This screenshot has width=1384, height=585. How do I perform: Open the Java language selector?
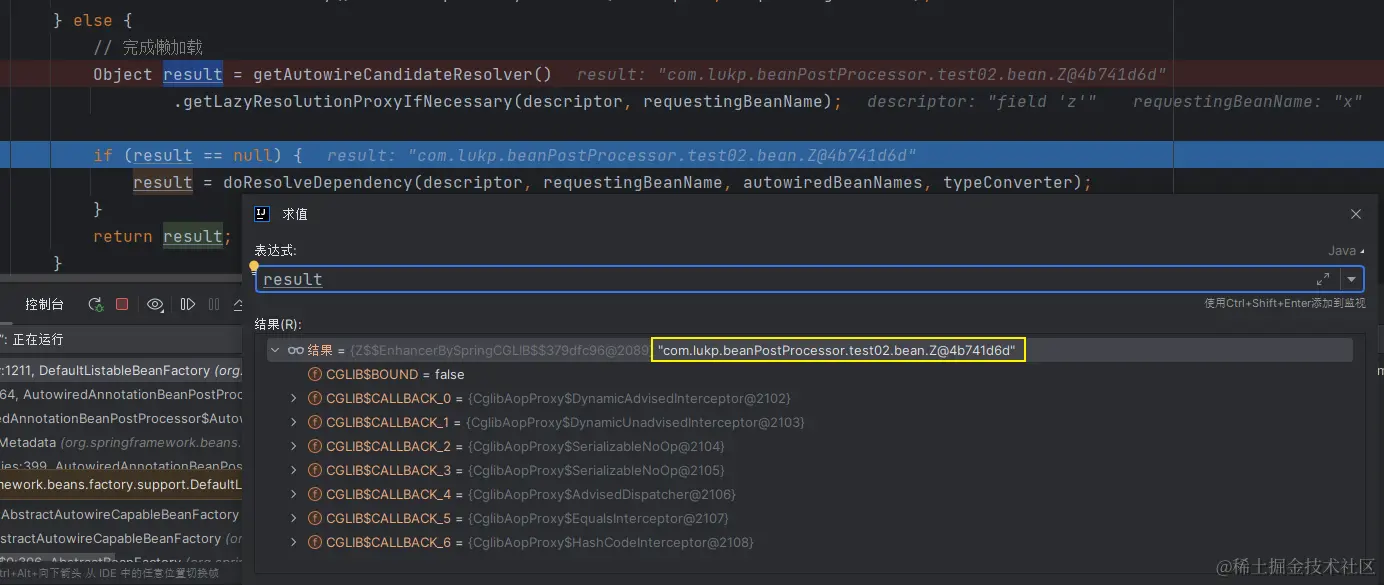click(x=1346, y=251)
